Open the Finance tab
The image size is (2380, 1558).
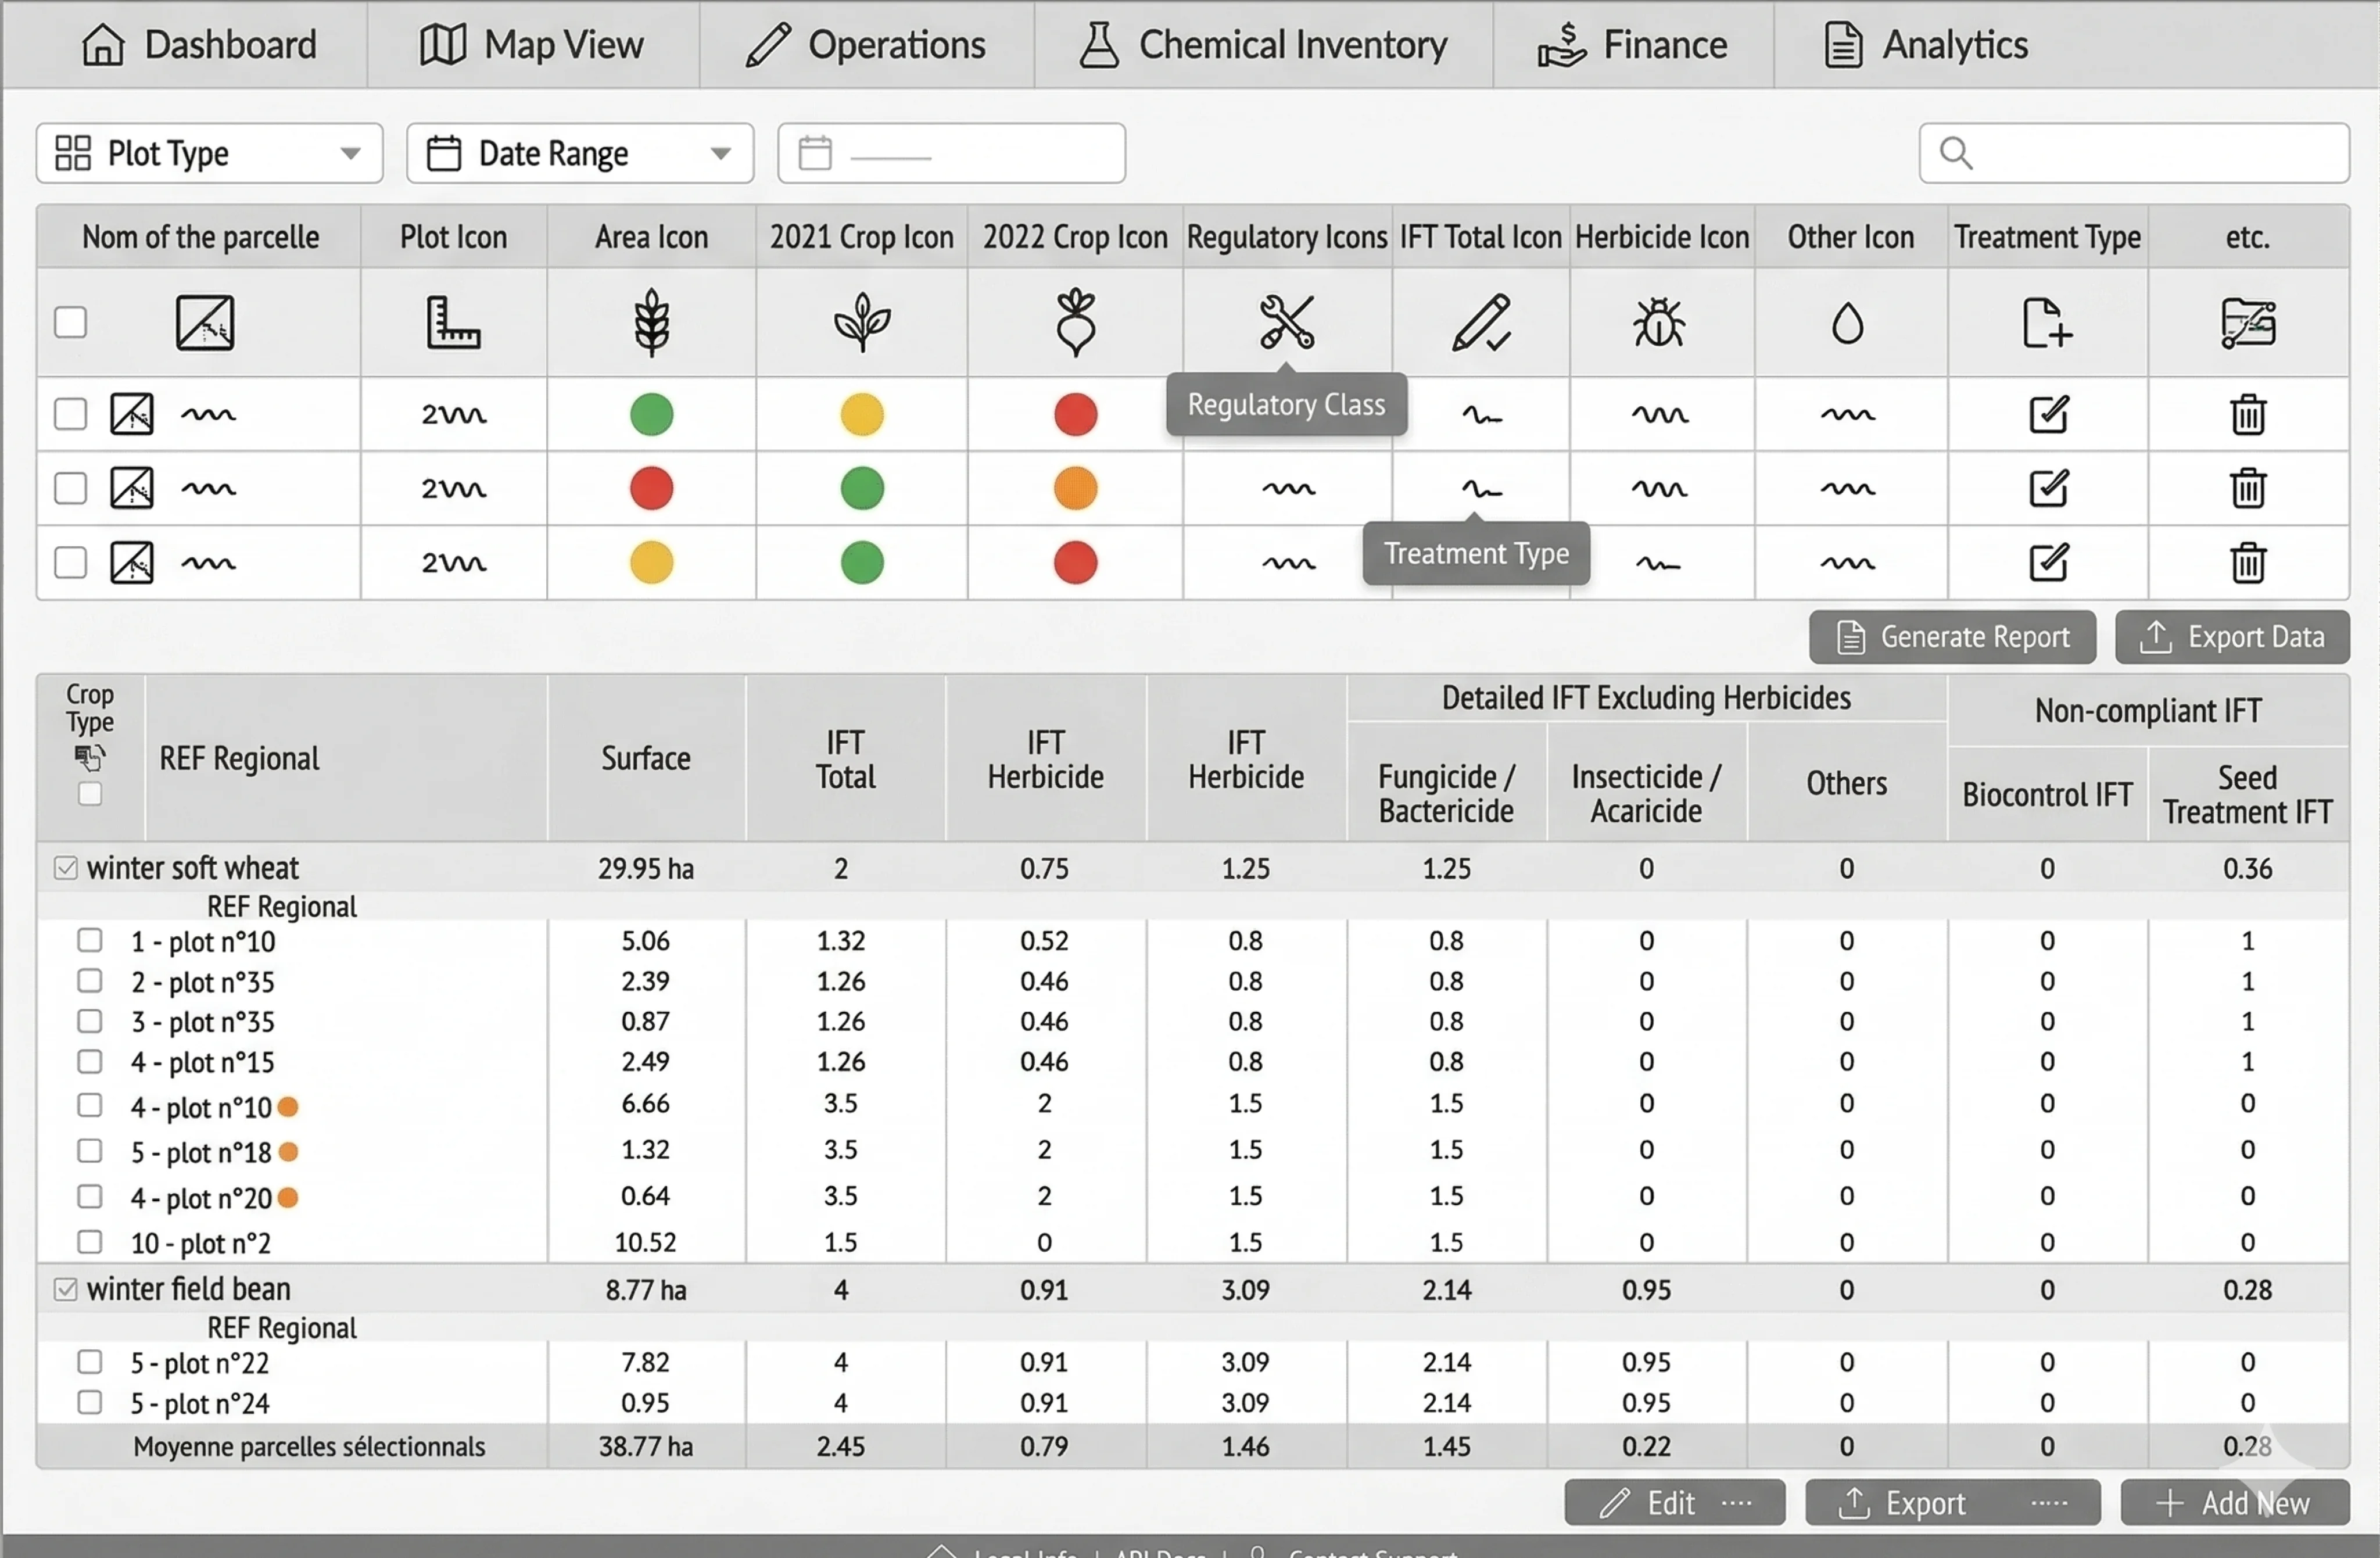pyautogui.click(x=1632, y=45)
